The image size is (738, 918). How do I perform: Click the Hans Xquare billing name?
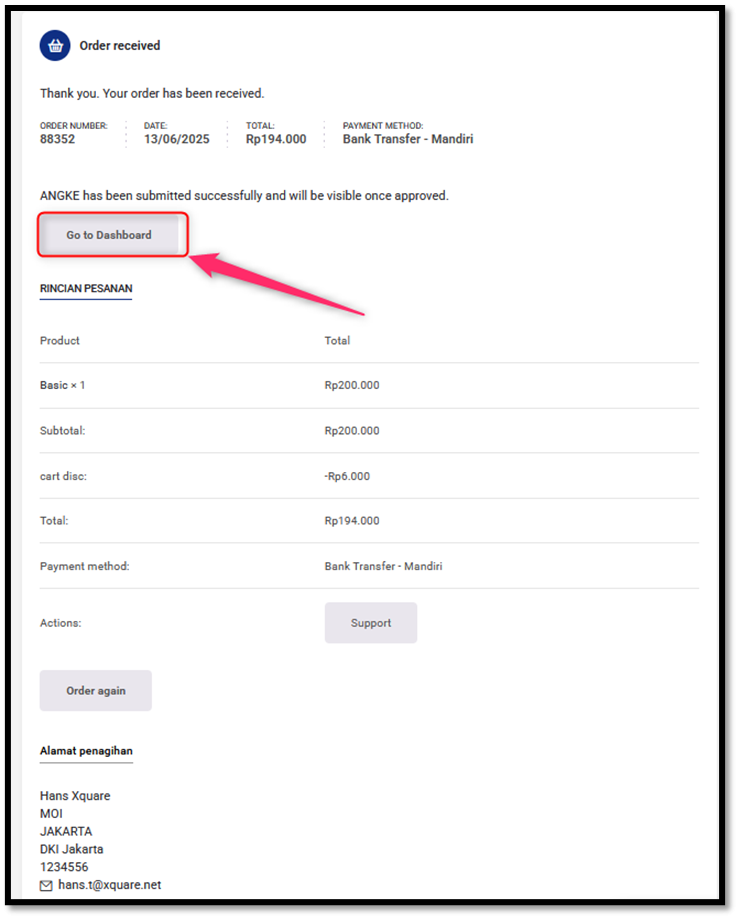coord(75,796)
